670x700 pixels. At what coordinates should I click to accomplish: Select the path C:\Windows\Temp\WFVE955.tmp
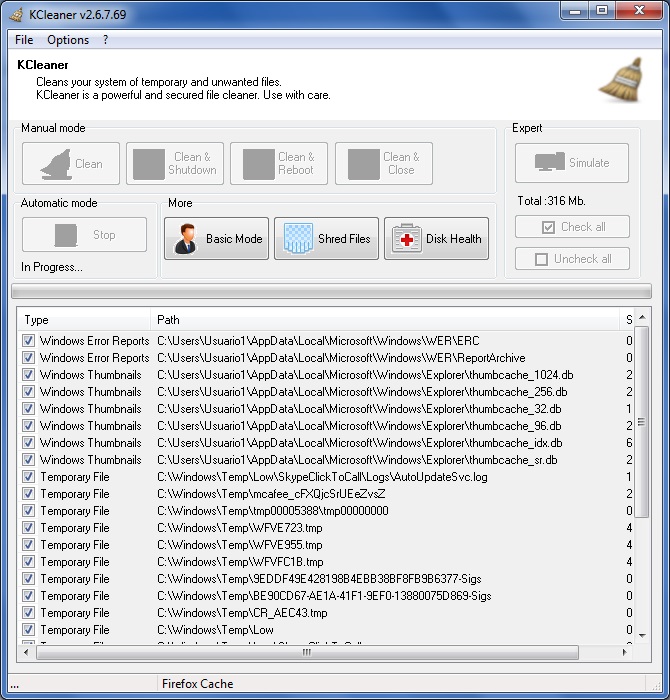(240, 545)
